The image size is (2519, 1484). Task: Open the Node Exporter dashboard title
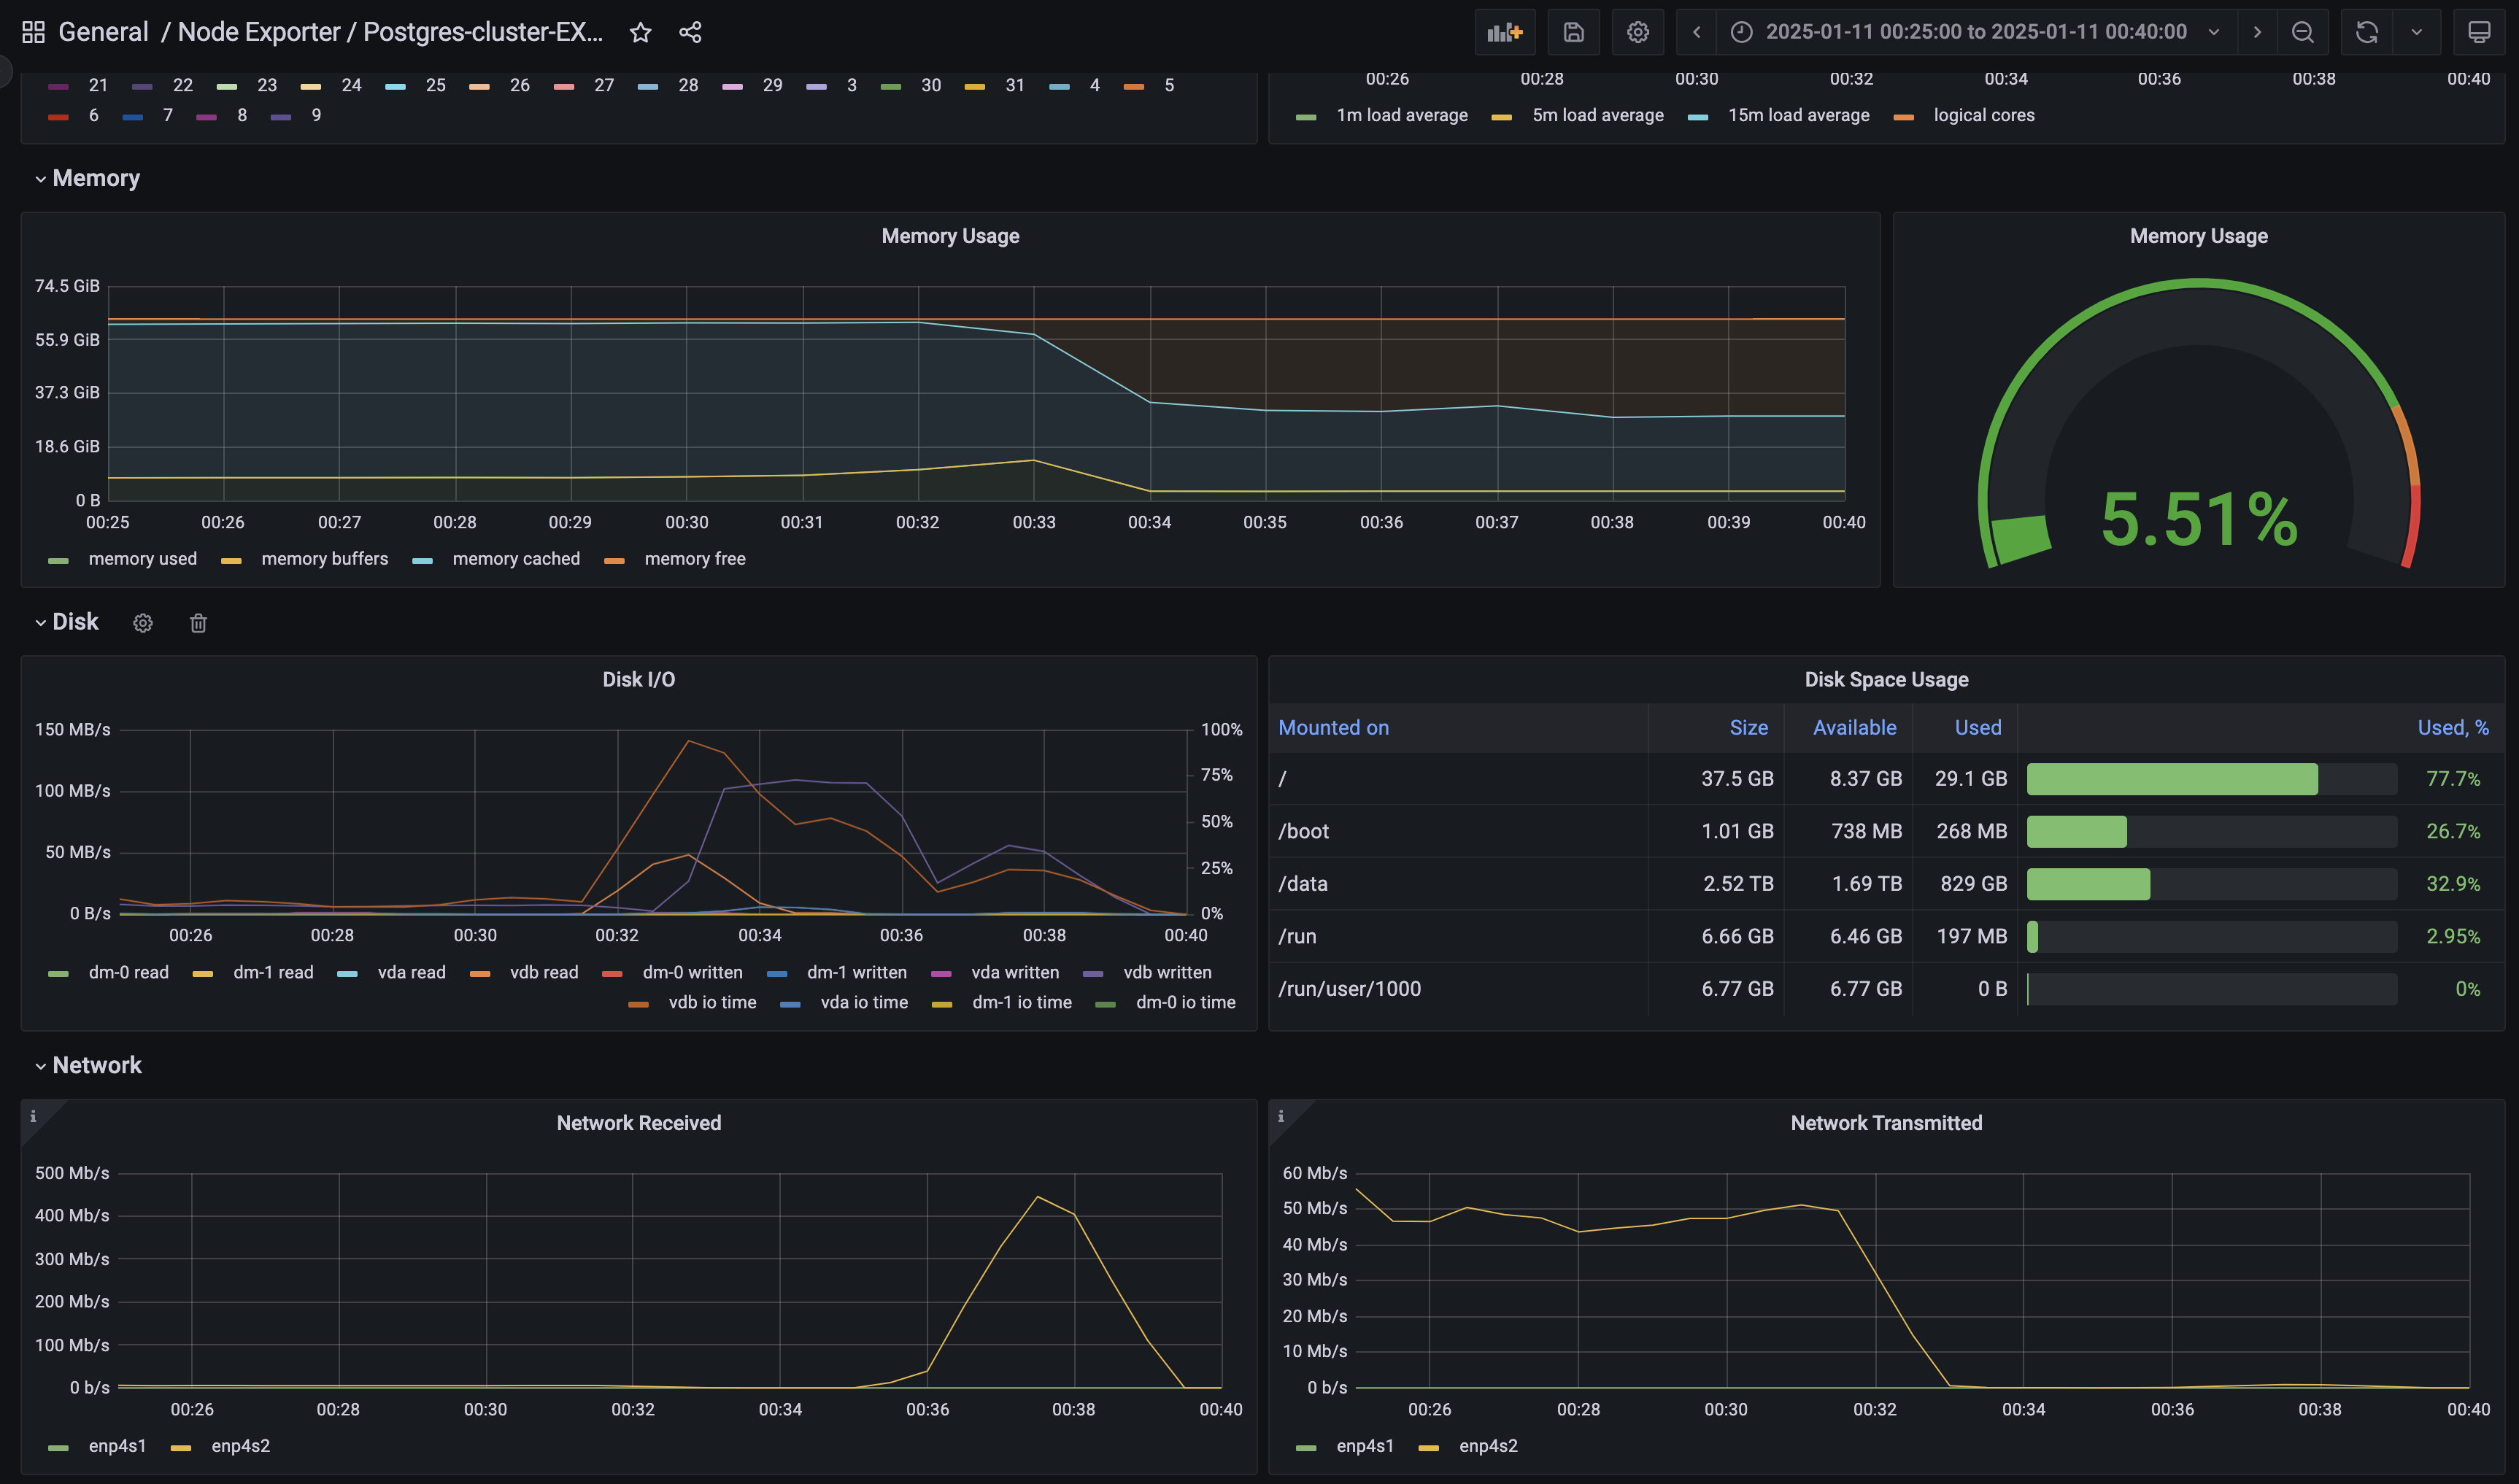coord(390,32)
